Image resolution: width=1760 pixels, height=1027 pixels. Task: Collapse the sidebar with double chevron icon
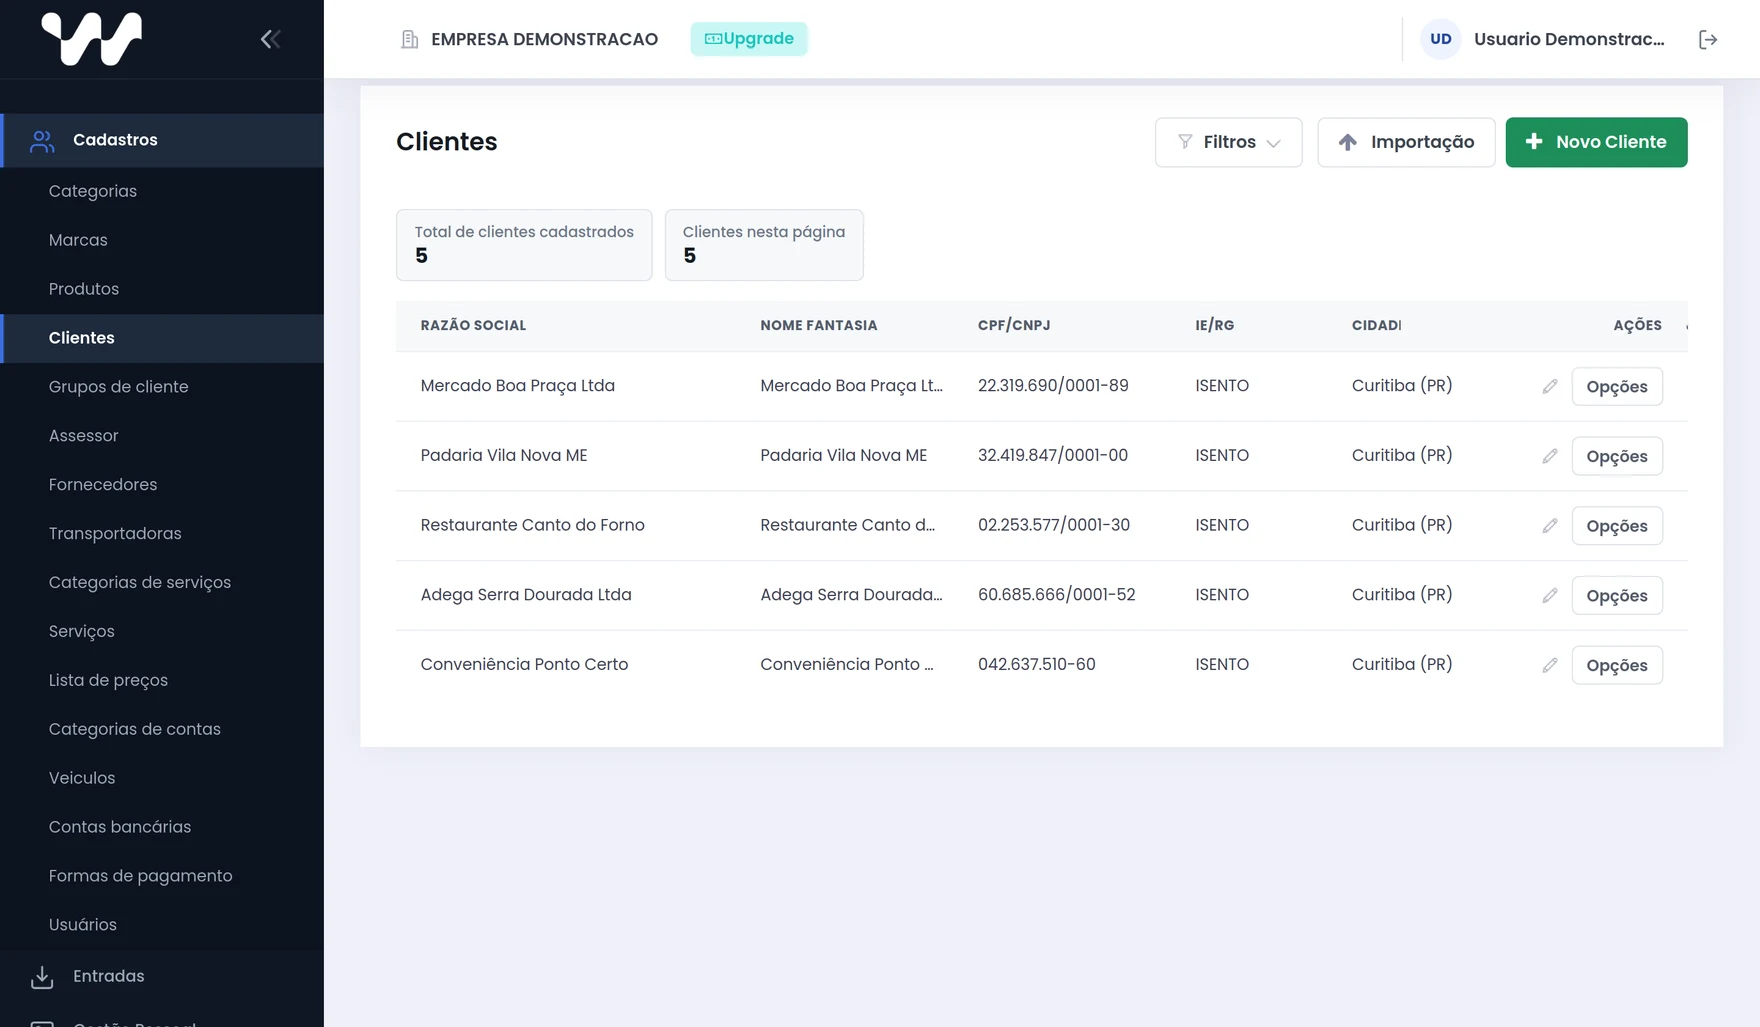[270, 39]
